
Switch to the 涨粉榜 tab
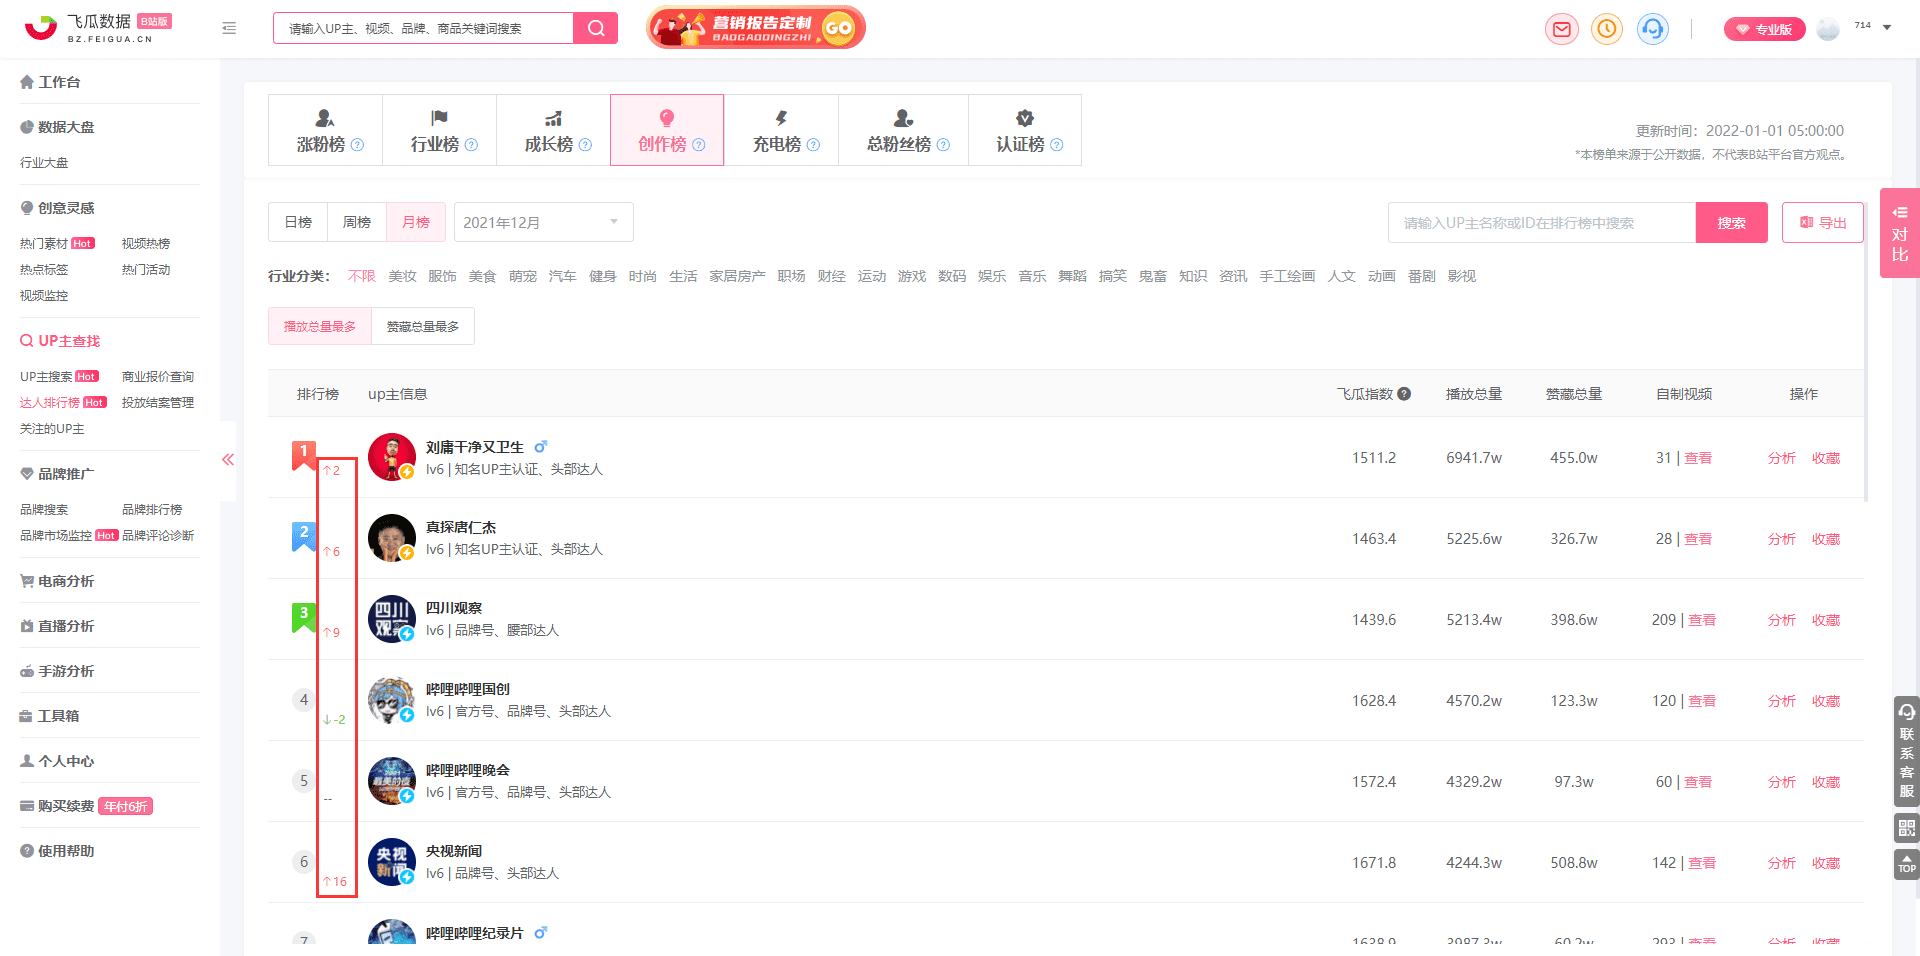point(326,131)
